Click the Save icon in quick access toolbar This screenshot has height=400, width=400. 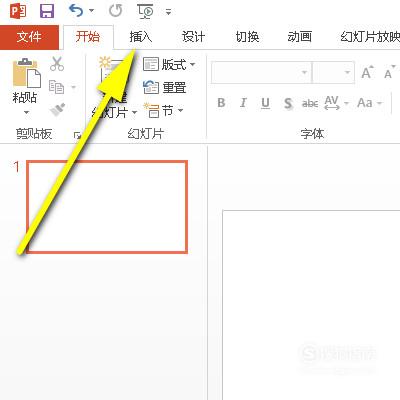47,11
